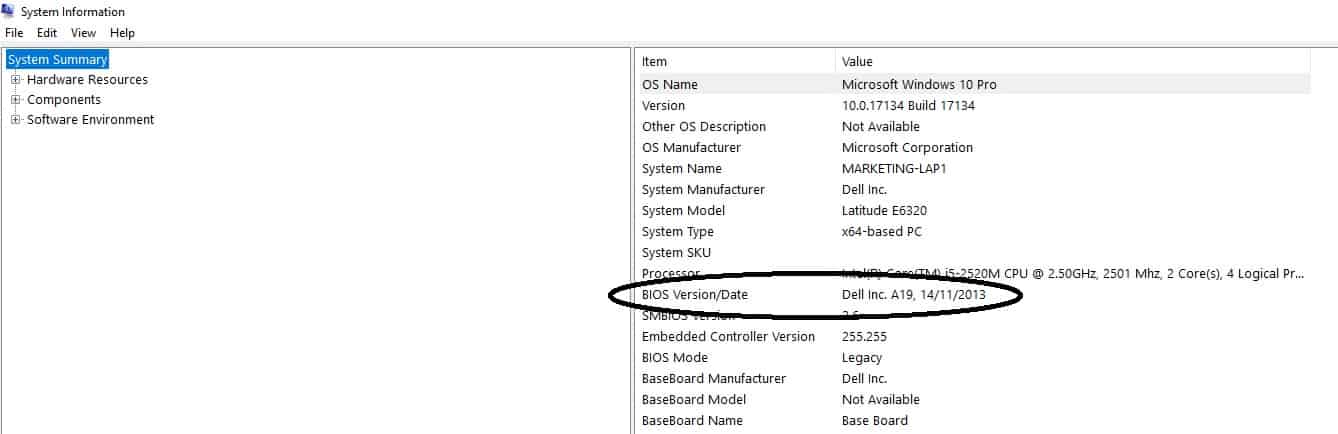
Task: Click the BIOS Mode label
Action: click(674, 358)
